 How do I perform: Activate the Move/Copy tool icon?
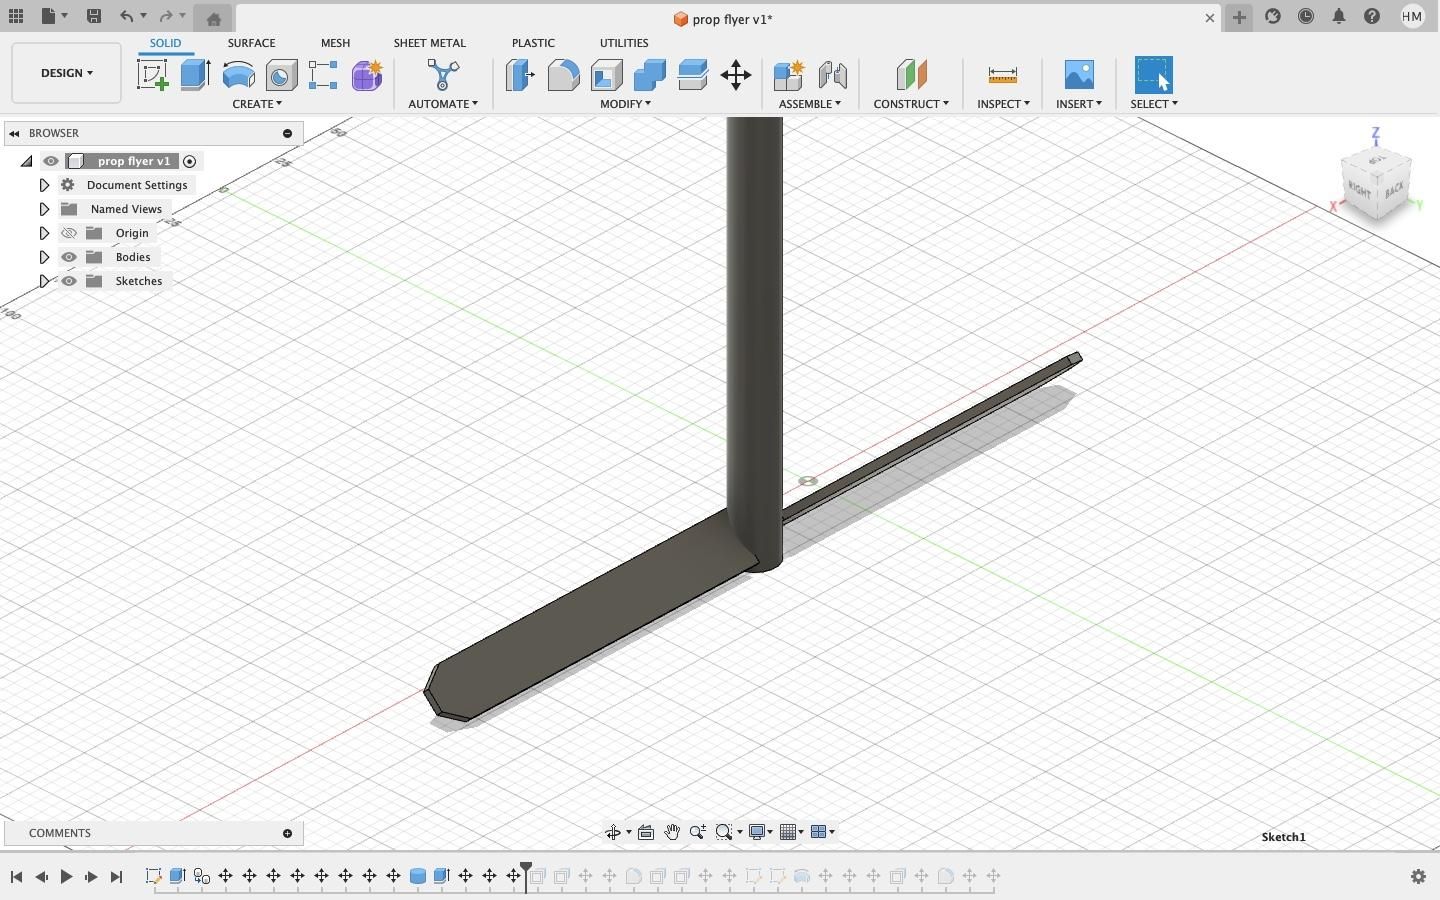tap(736, 75)
